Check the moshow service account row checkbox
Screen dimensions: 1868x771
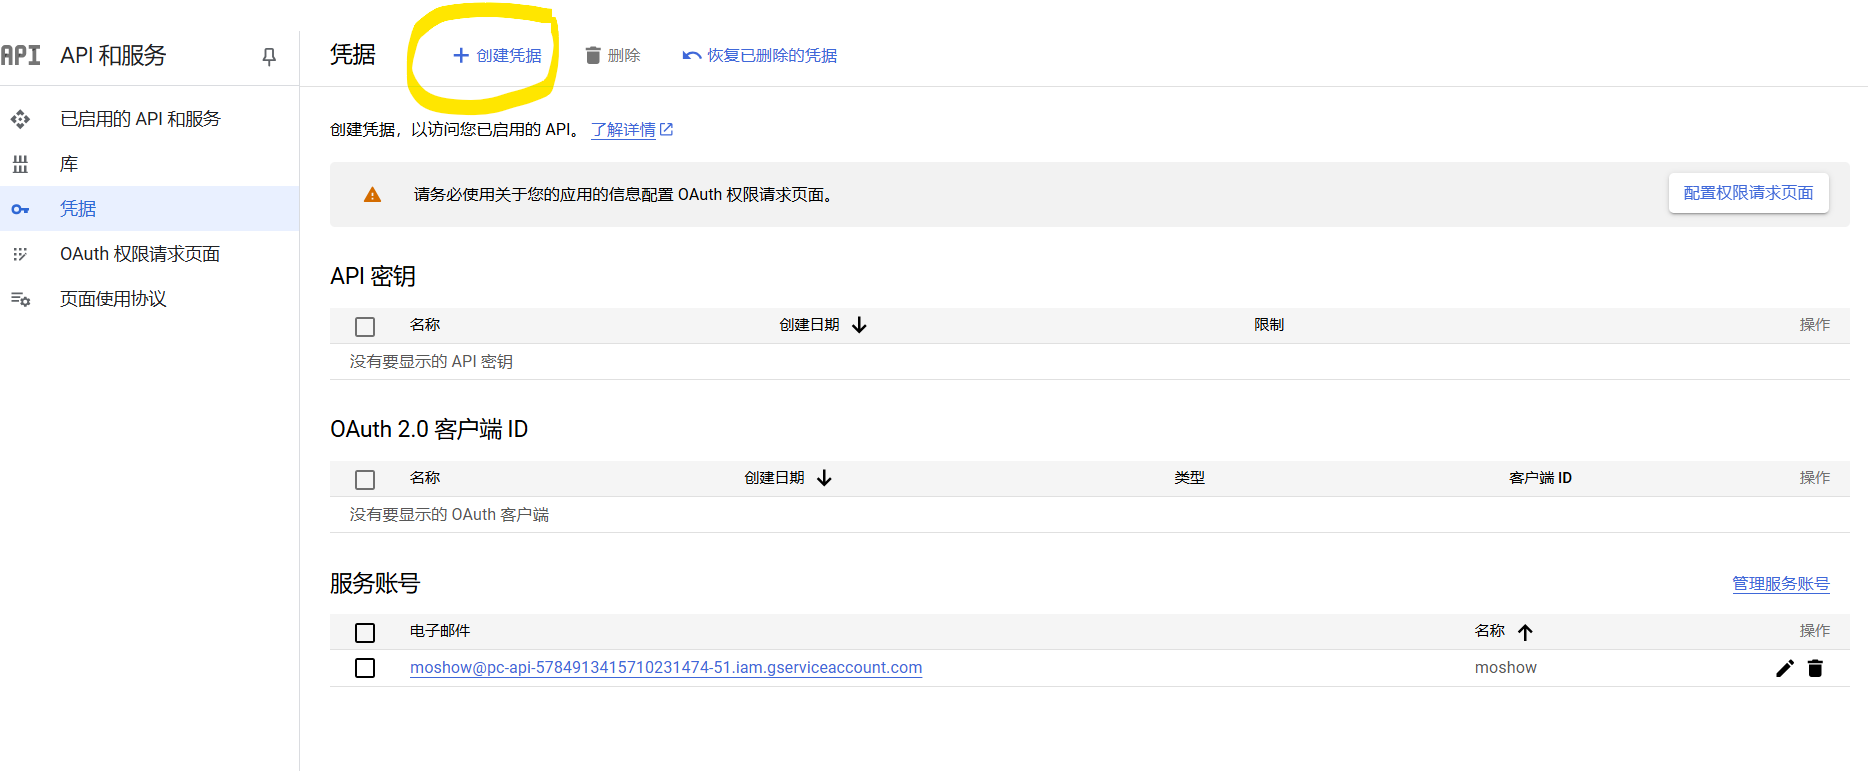[365, 668]
